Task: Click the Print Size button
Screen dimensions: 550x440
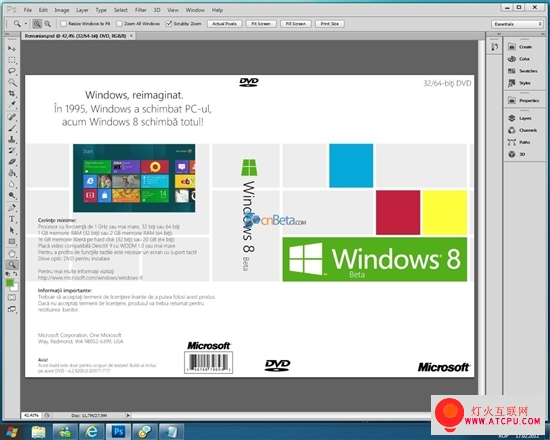Action: click(x=330, y=24)
